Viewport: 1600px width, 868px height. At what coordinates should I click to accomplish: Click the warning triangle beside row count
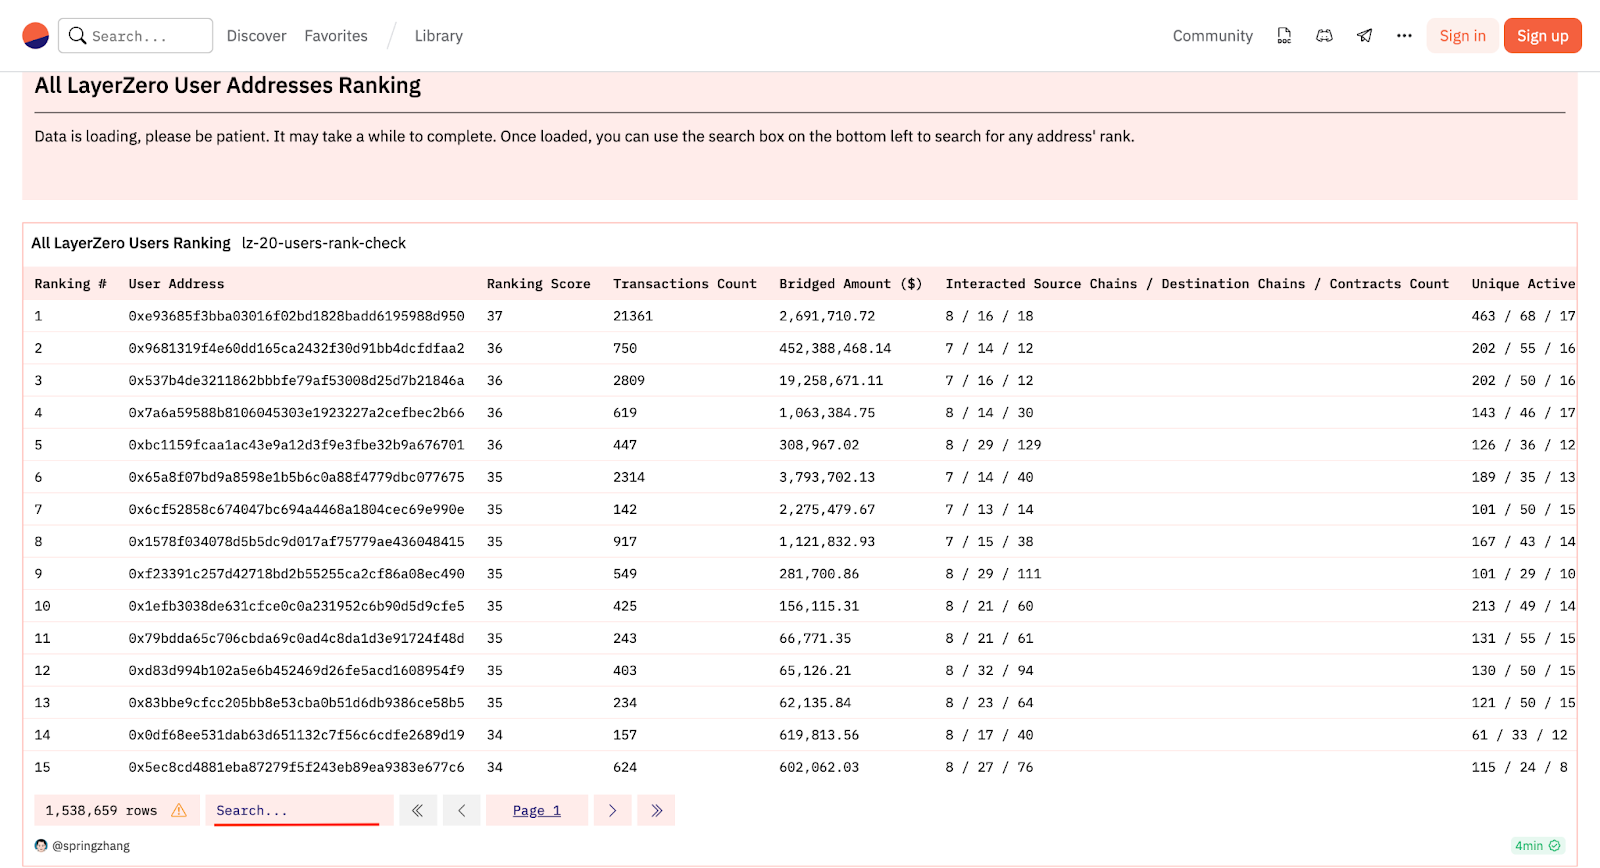coord(179,810)
